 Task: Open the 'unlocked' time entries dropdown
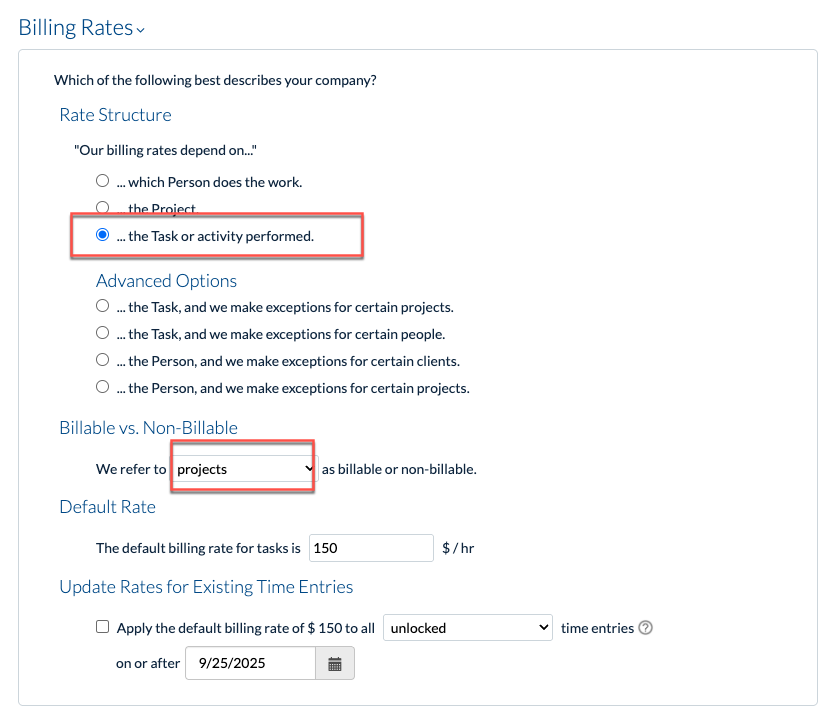pyautogui.click(x=467, y=627)
